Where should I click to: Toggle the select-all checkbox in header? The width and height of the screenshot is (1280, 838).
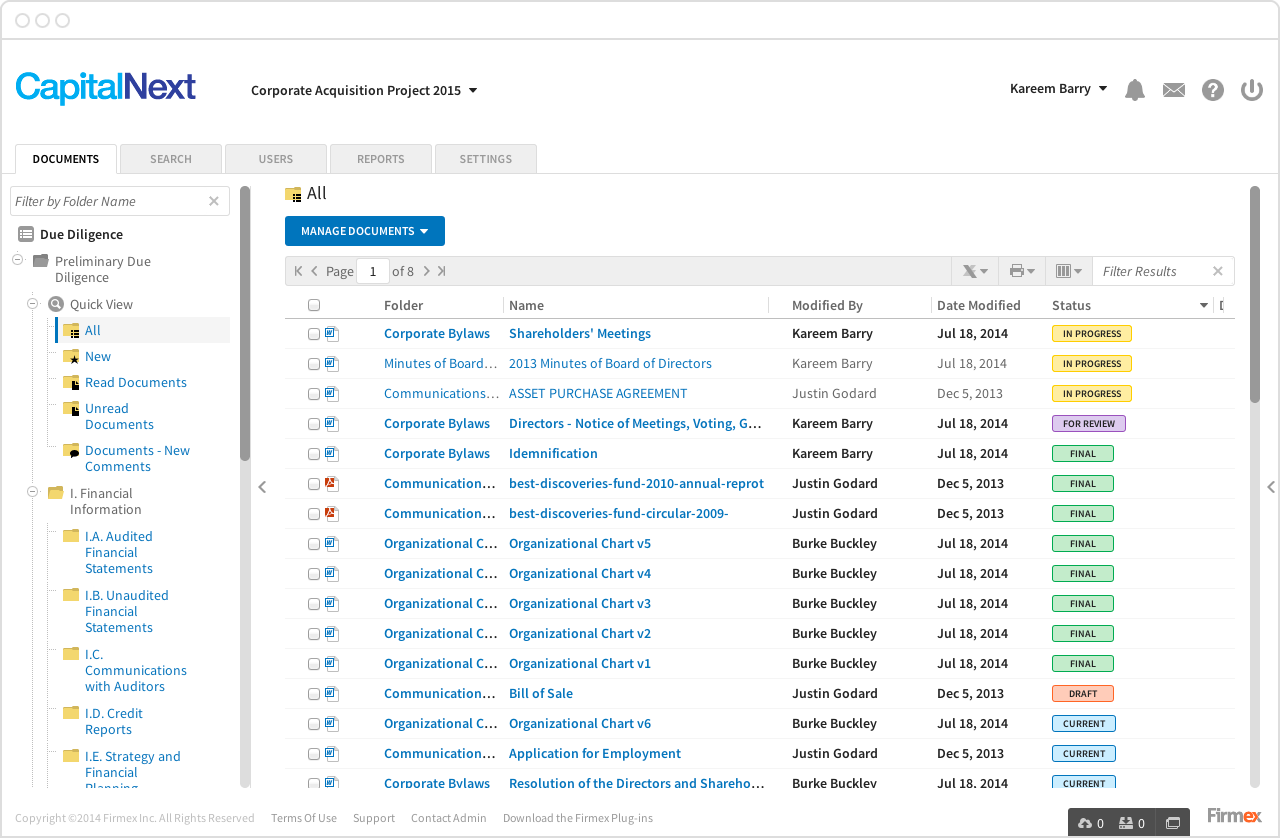pyautogui.click(x=314, y=305)
